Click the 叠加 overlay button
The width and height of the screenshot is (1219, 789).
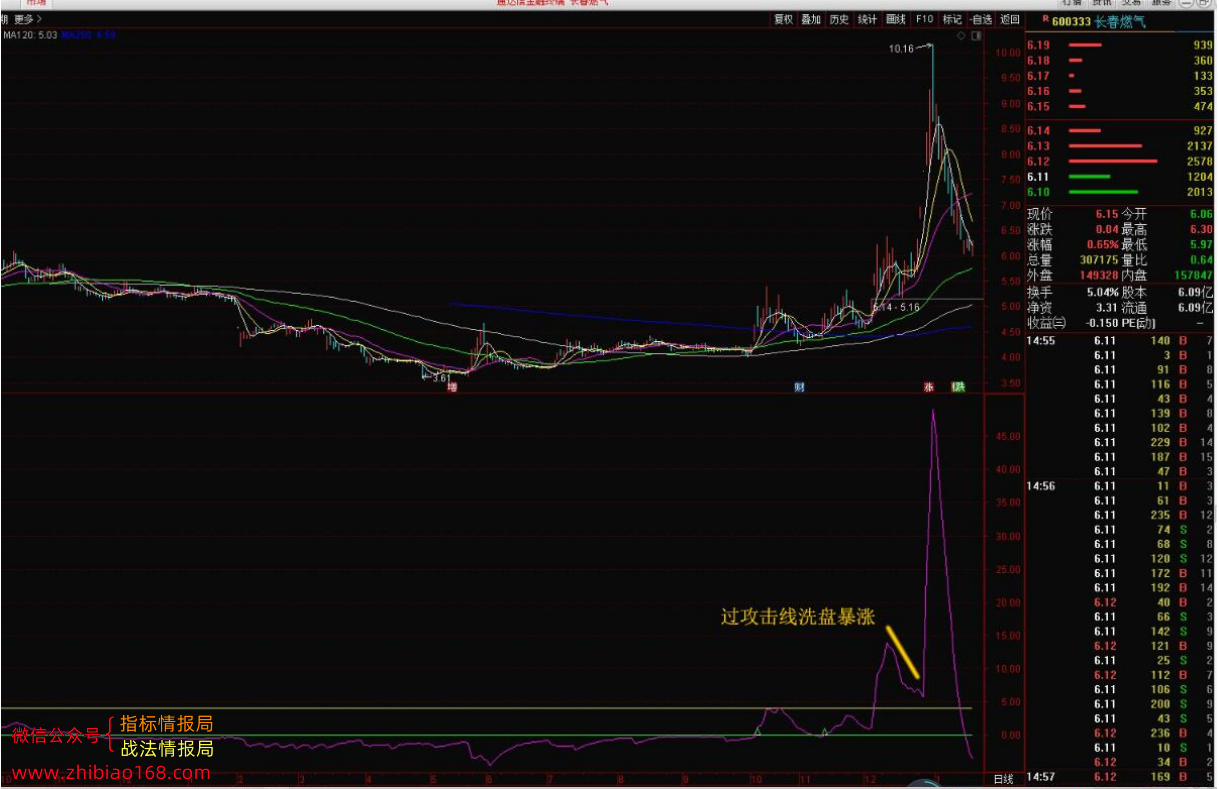tap(811, 19)
